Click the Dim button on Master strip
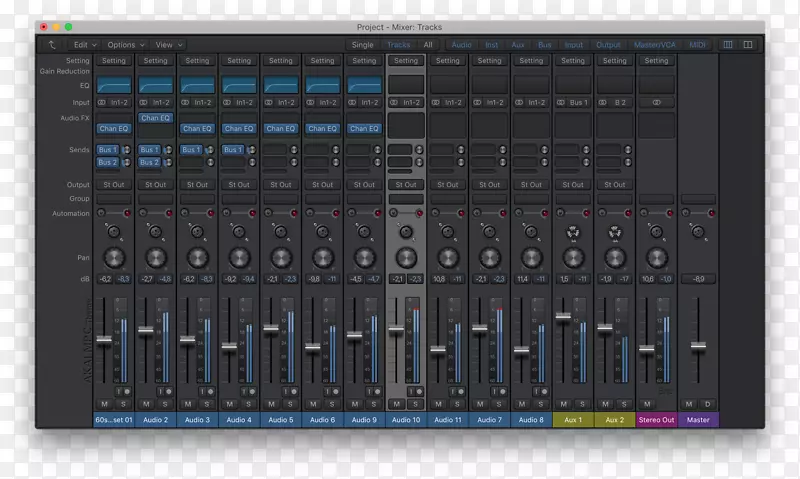This screenshot has height=479, width=800. click(707, 404)
